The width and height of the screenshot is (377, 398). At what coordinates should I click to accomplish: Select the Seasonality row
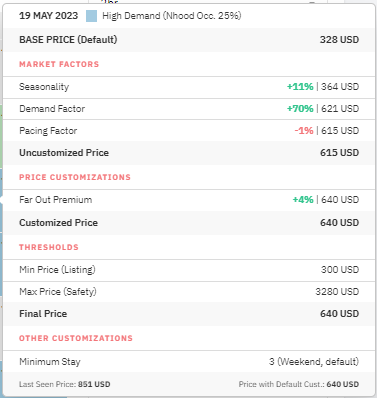coord(189,87)
